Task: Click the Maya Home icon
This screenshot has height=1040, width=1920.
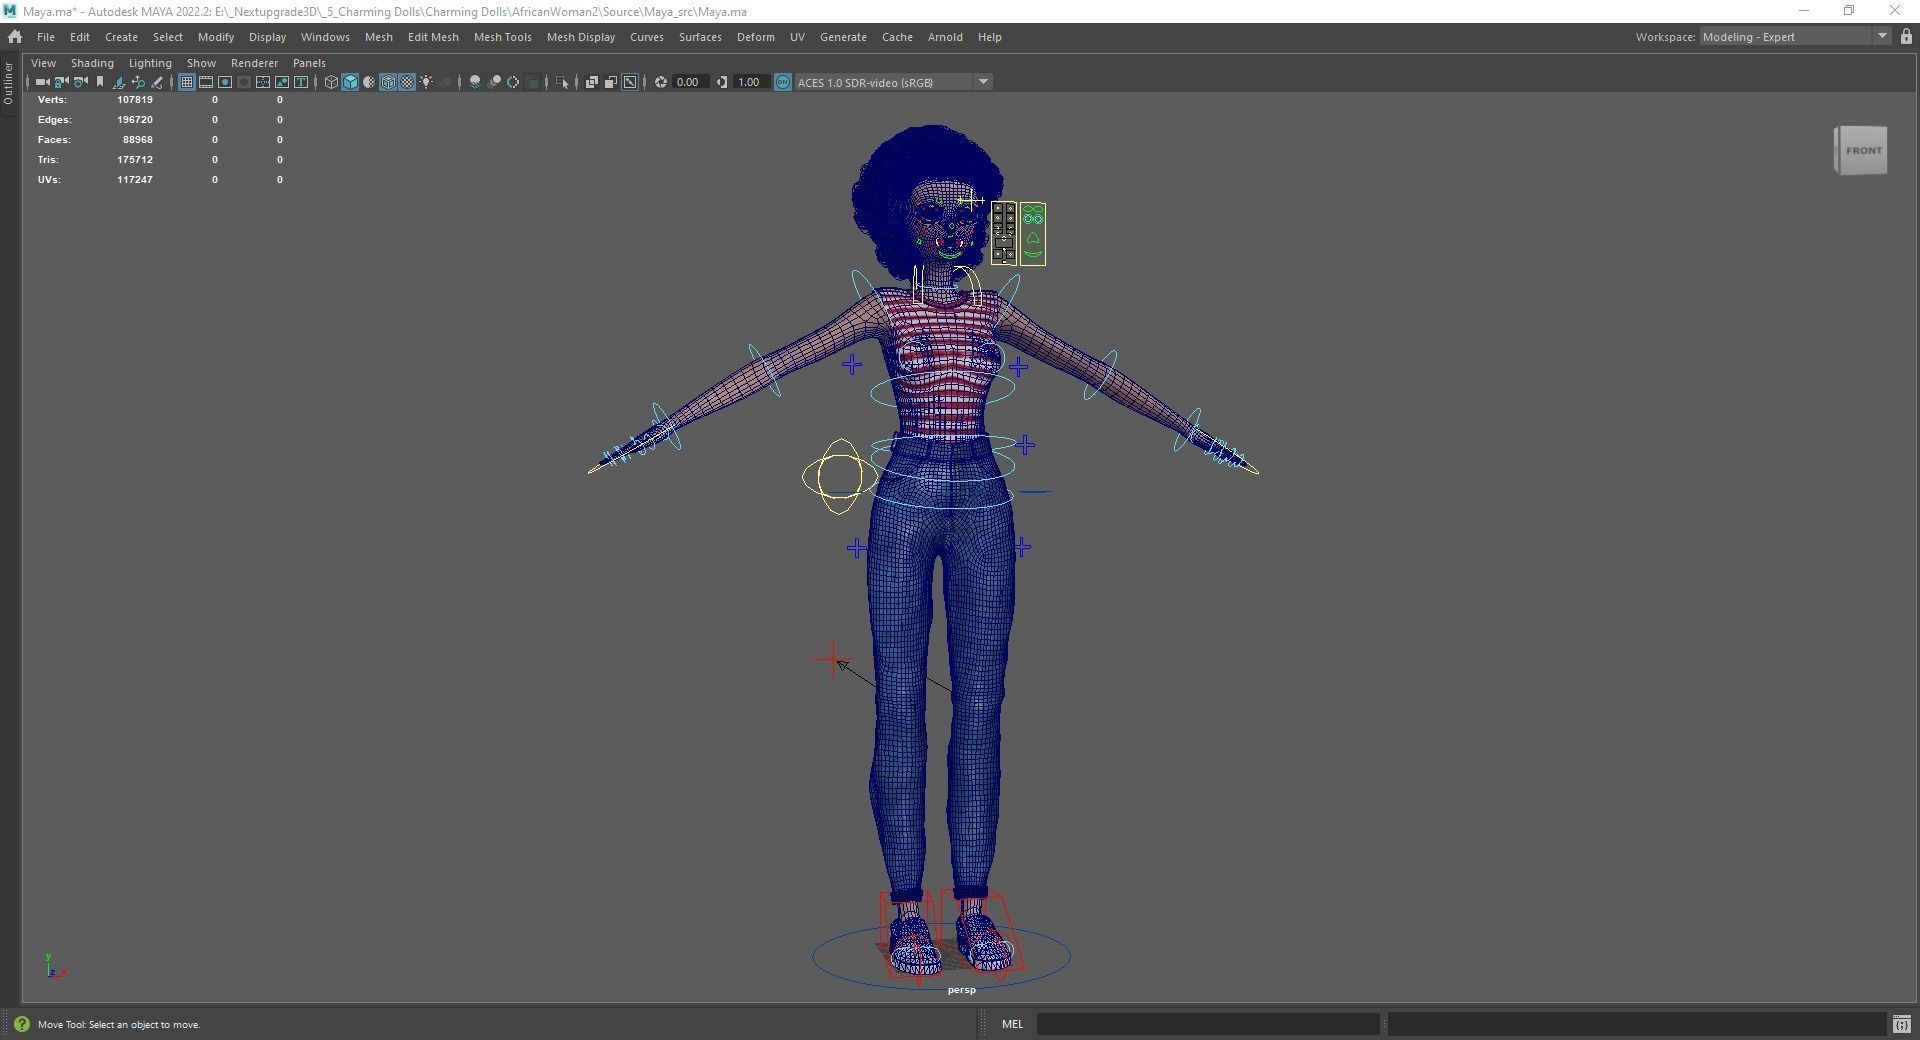Action: pyautogui.click(x=14, y=37)
